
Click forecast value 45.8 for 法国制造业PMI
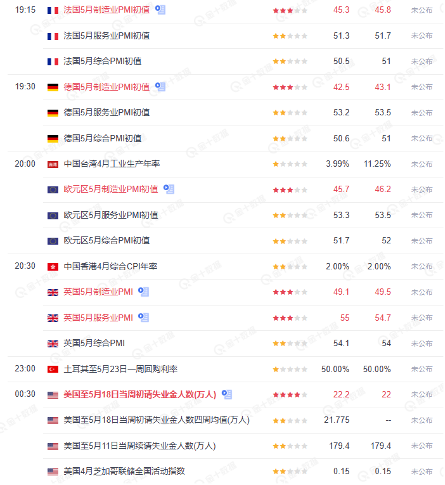[383, 10]
